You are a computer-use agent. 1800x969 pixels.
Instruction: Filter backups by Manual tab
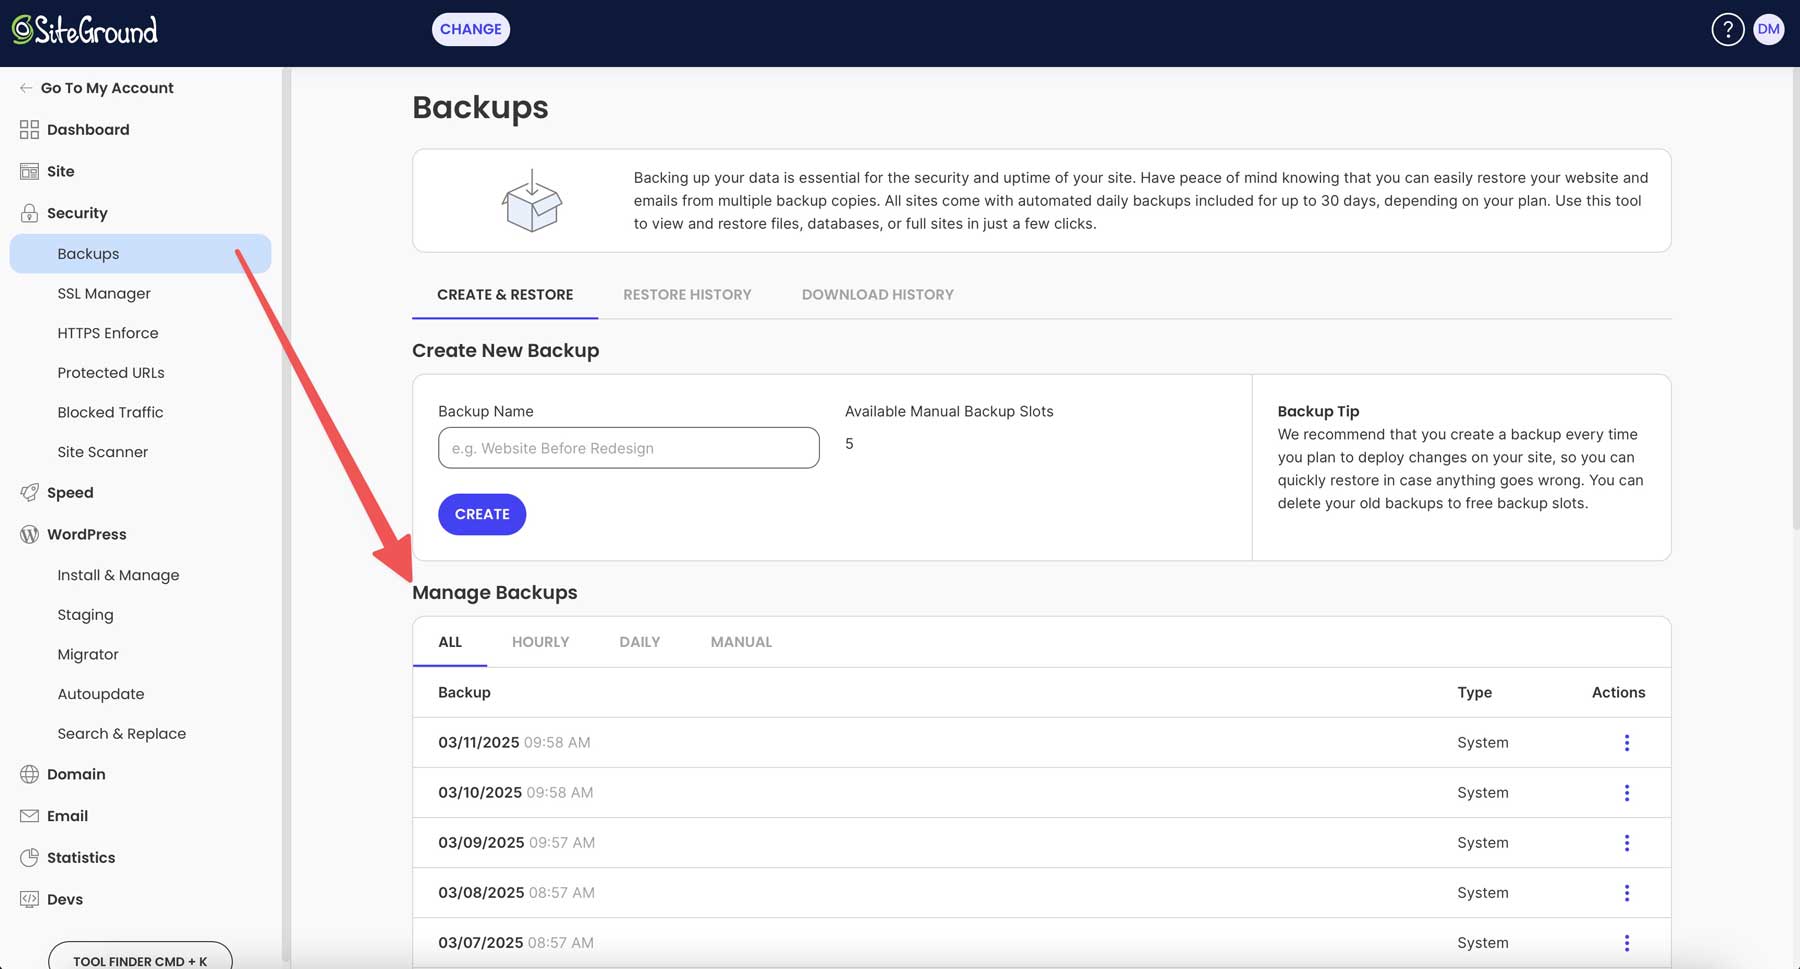coord(741,641)
